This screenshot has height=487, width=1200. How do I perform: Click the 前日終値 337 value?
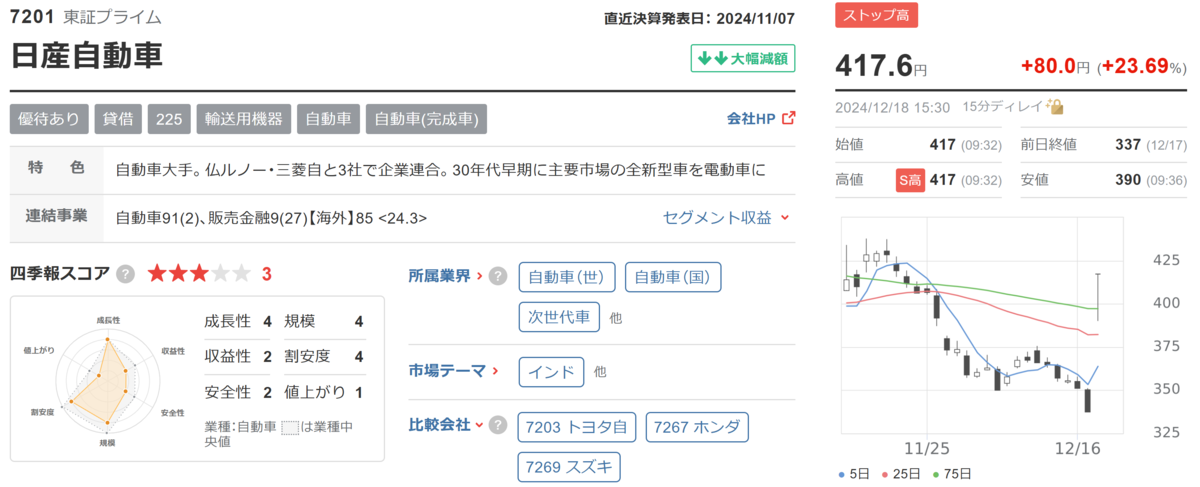[x=1128, y=144]
